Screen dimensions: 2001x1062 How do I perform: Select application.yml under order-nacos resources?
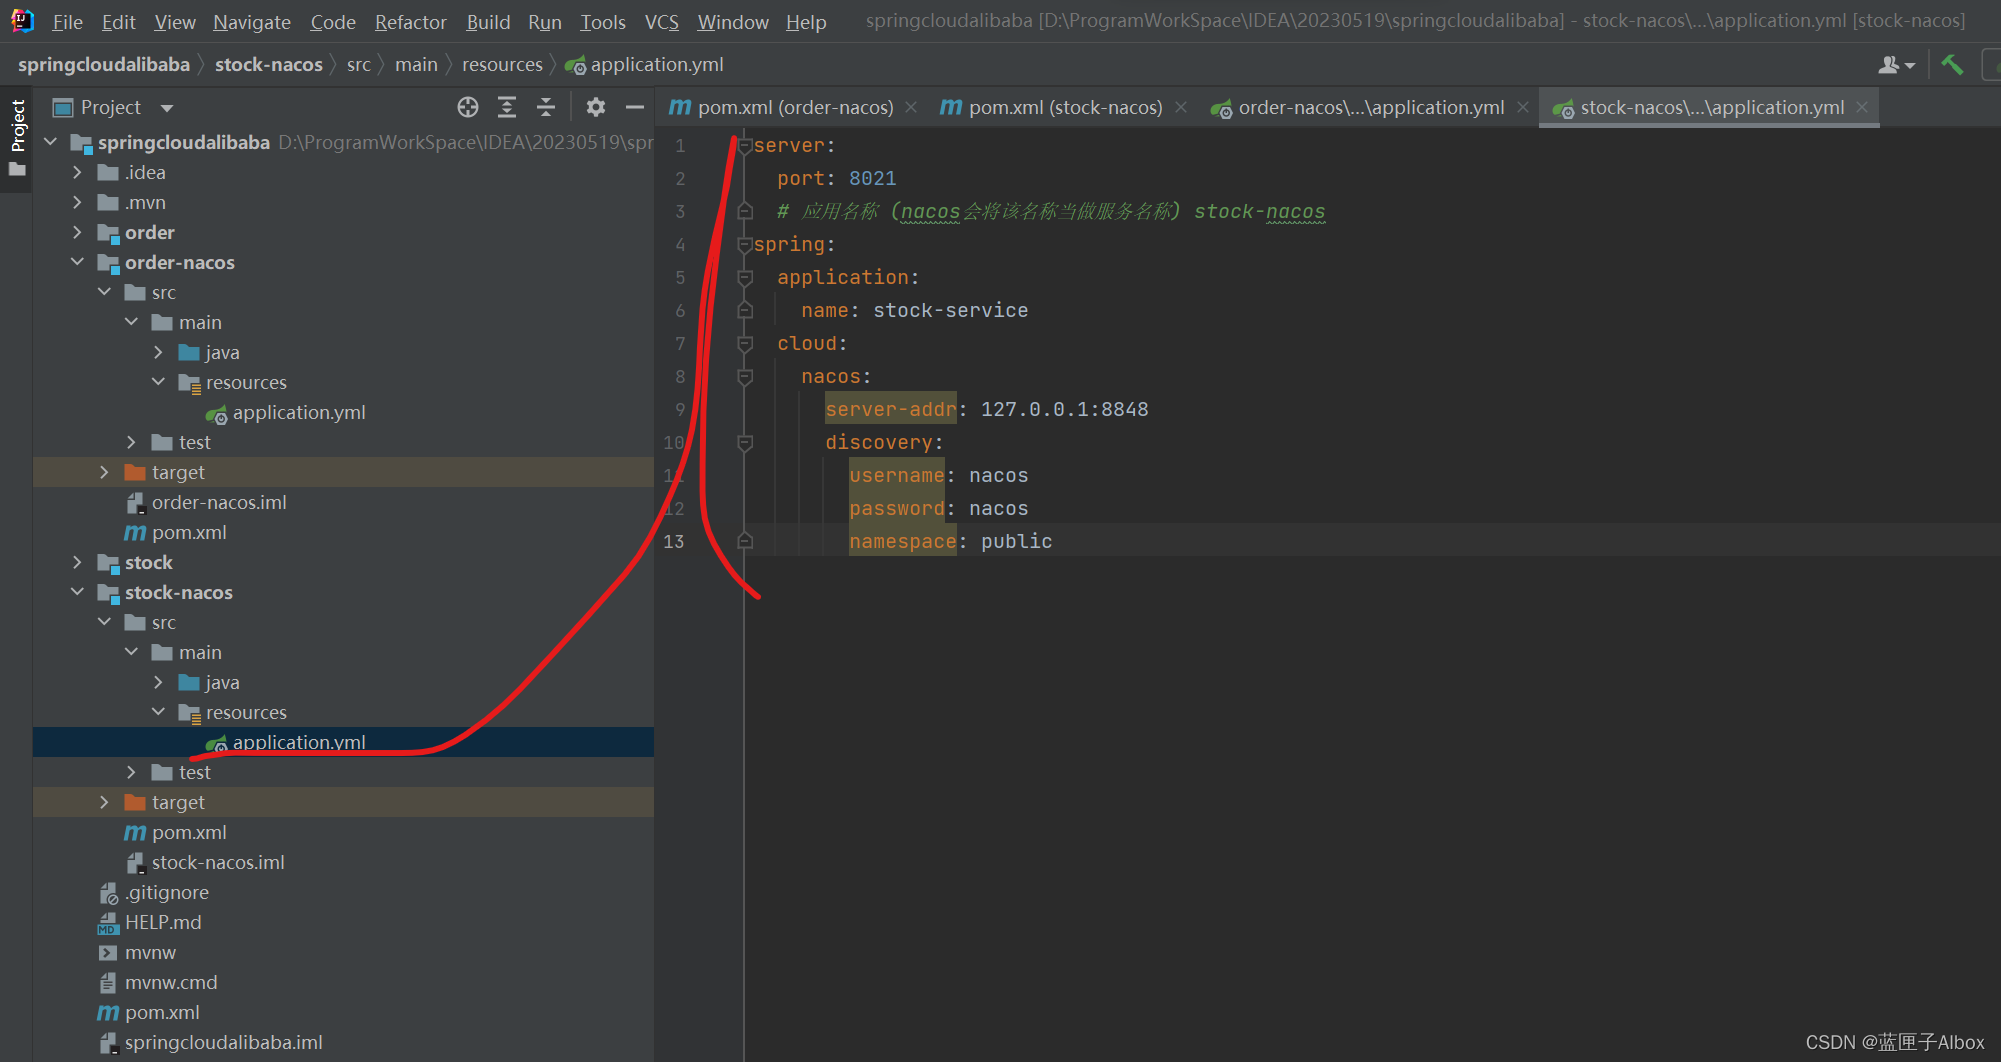point(299,412)
